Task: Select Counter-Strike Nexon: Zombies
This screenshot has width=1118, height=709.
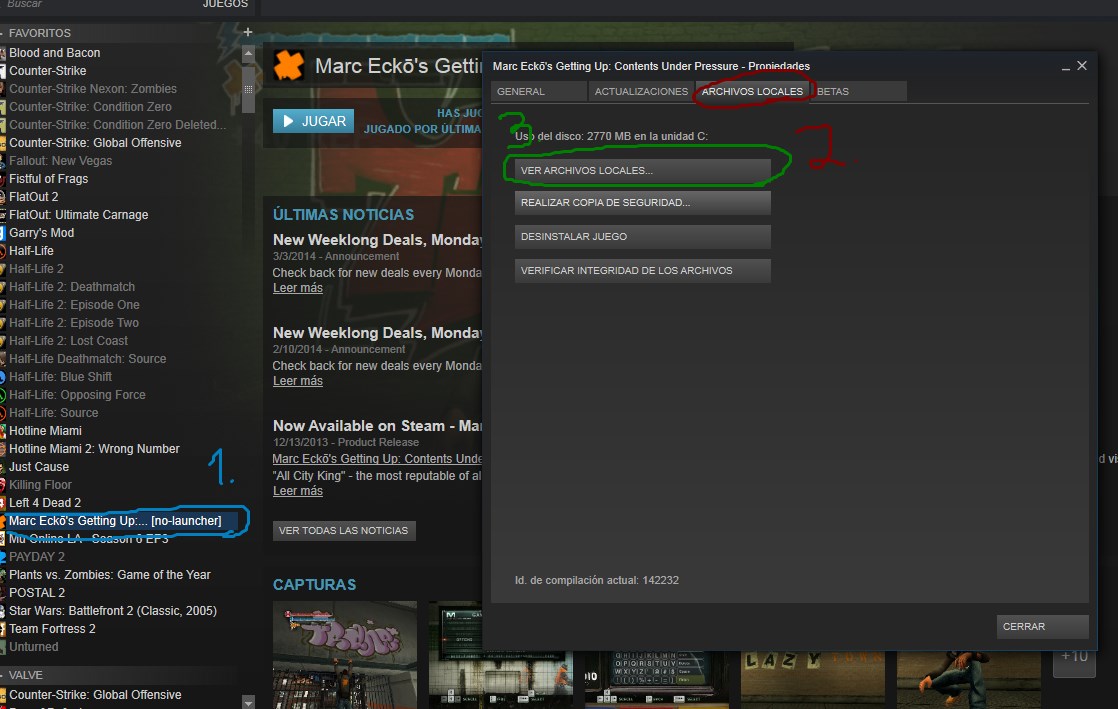Action: [x=93, y=88]
